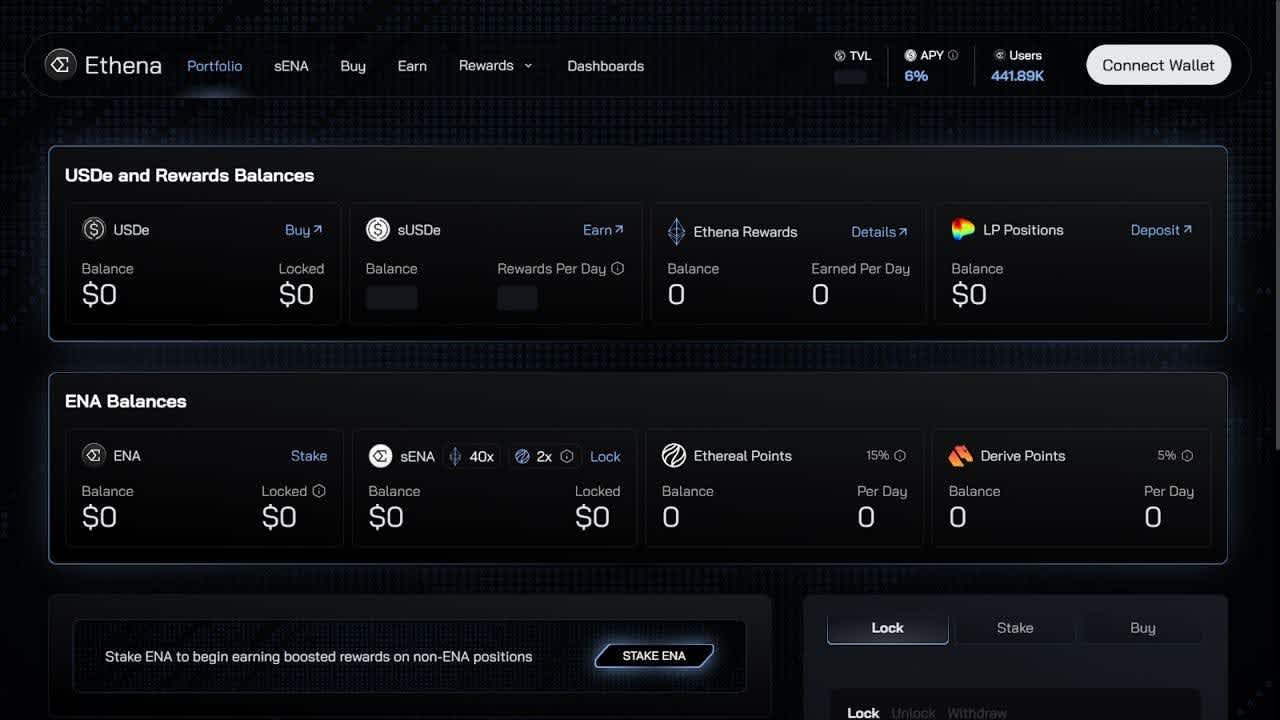
Task: Follow the sUSDe Earn link
Action: [603, 230]
